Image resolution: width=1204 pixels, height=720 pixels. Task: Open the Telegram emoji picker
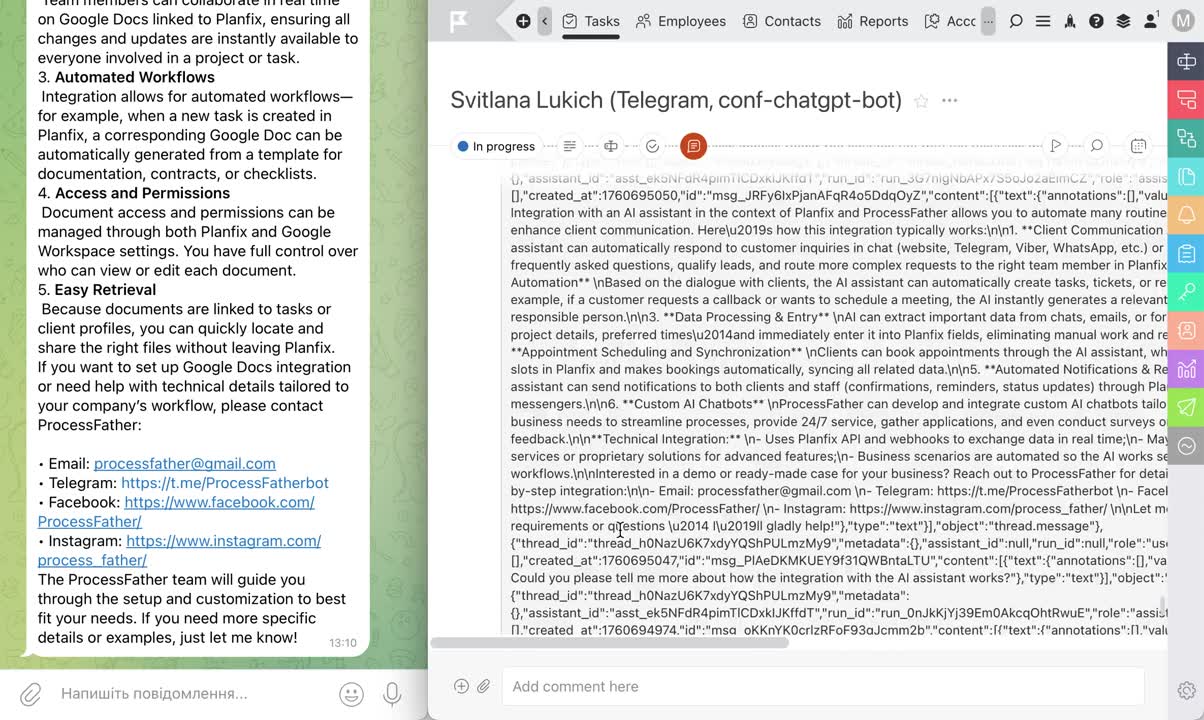click(351, 694)
